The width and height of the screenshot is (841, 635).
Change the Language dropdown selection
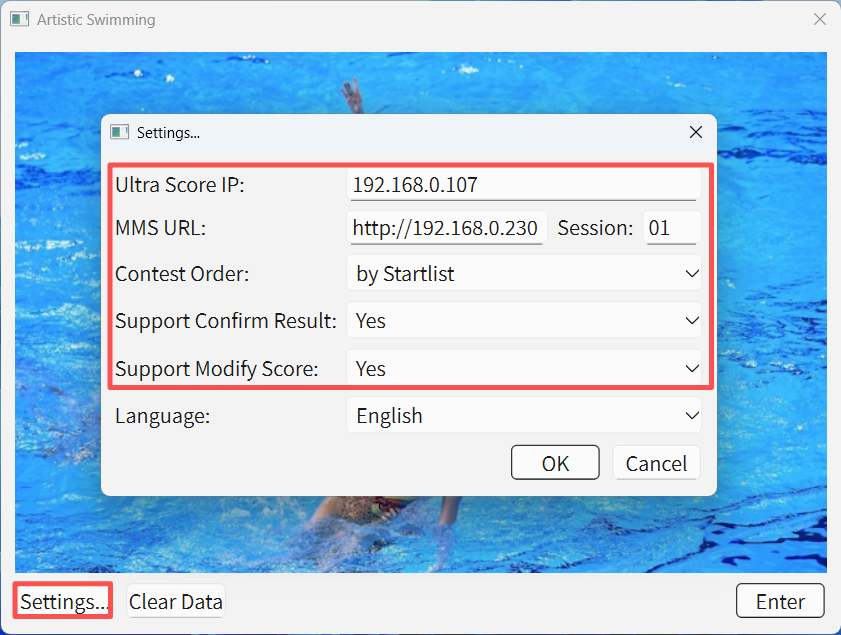(523, 416)
